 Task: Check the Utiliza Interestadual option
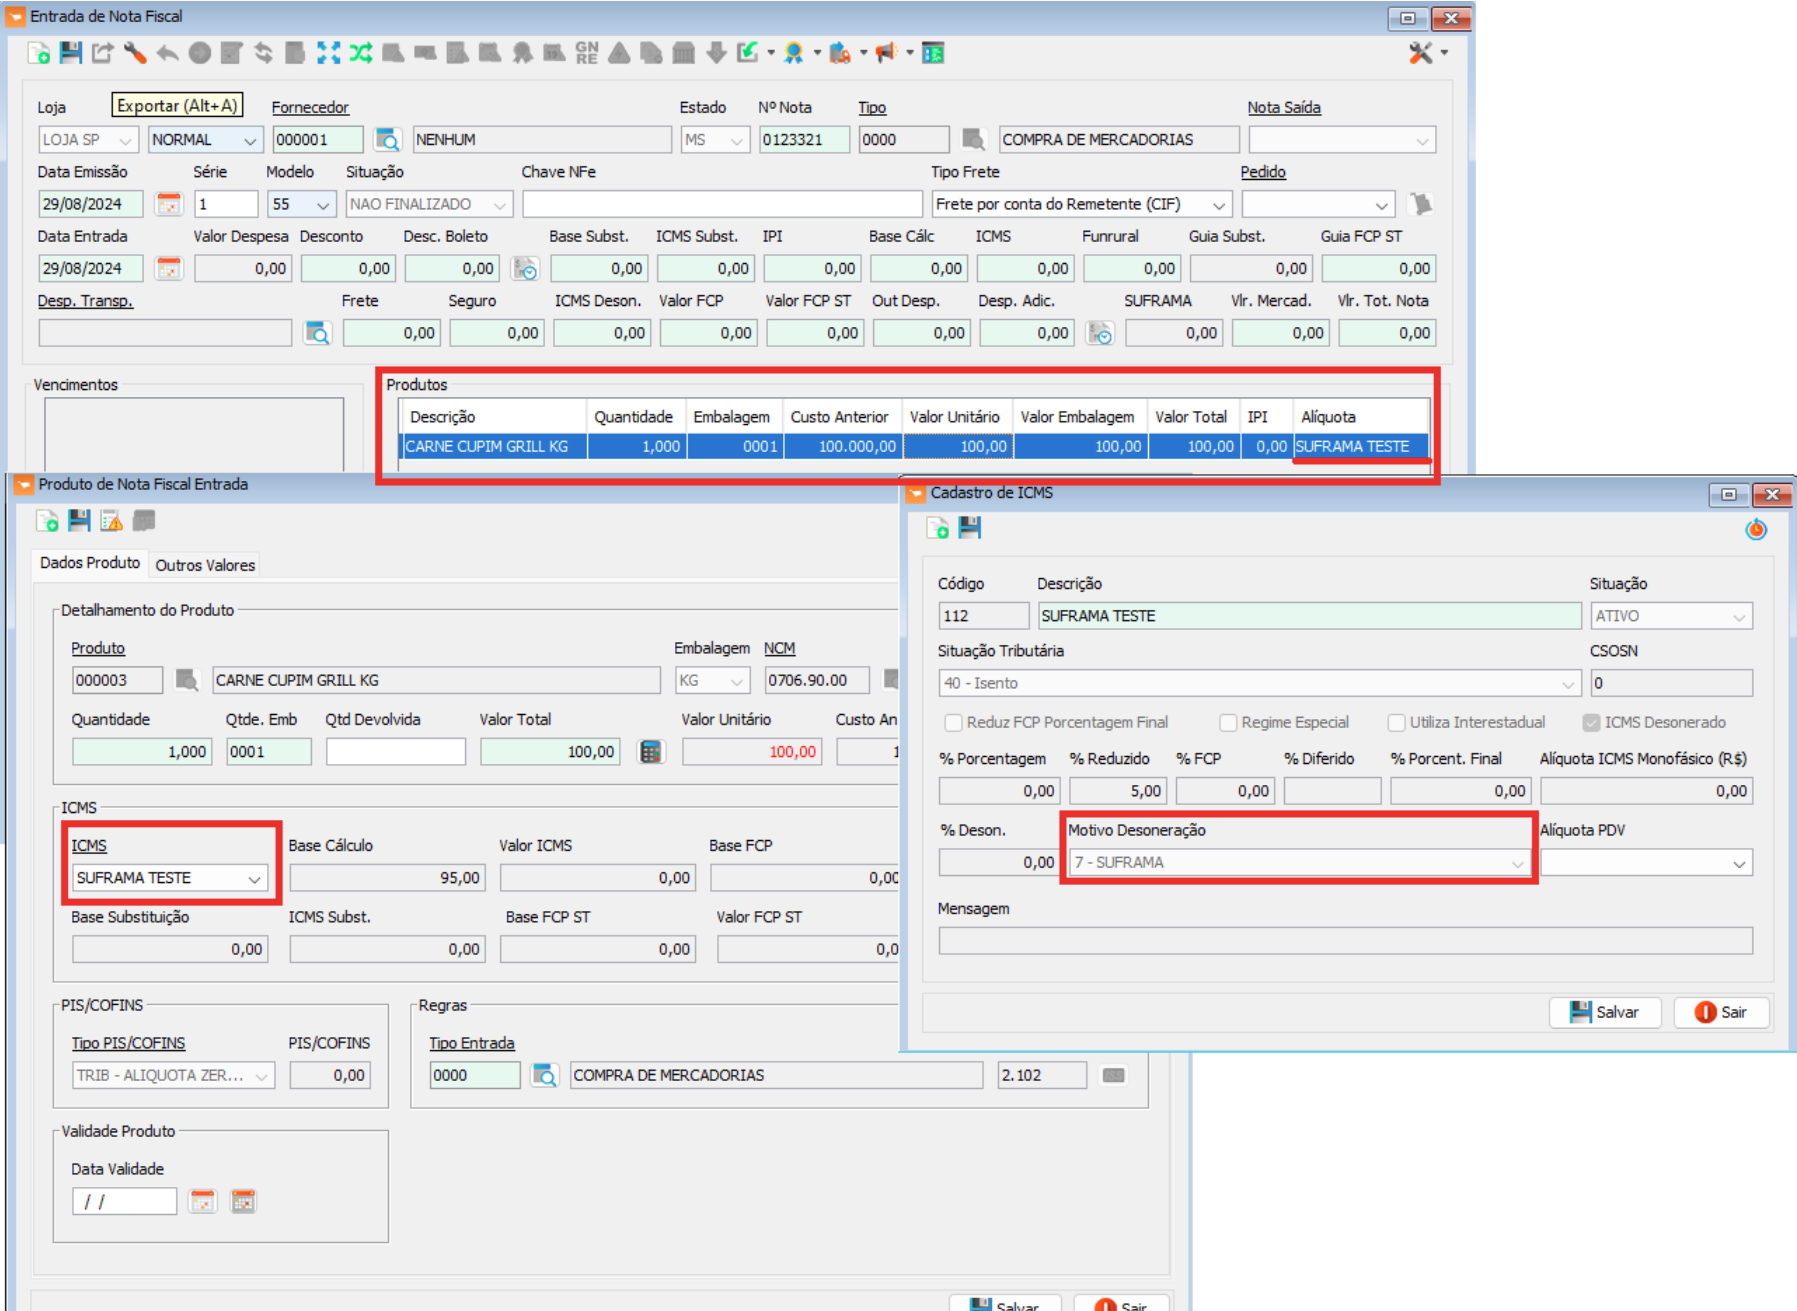(1397, 722)
